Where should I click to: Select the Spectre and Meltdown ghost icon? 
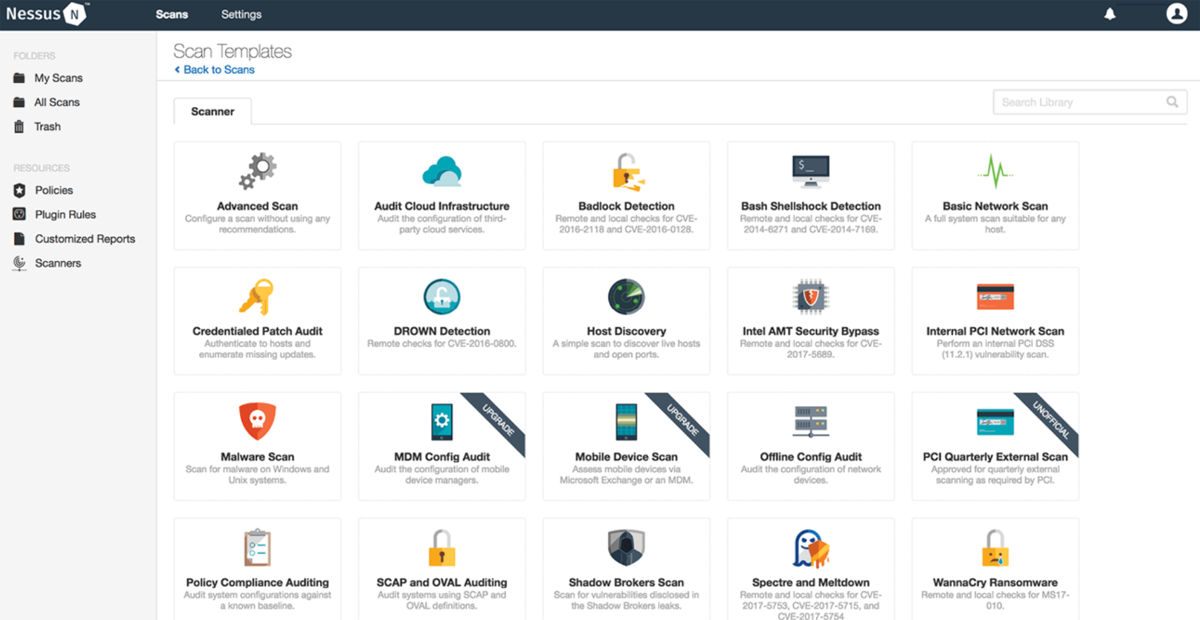coord(811,548)
